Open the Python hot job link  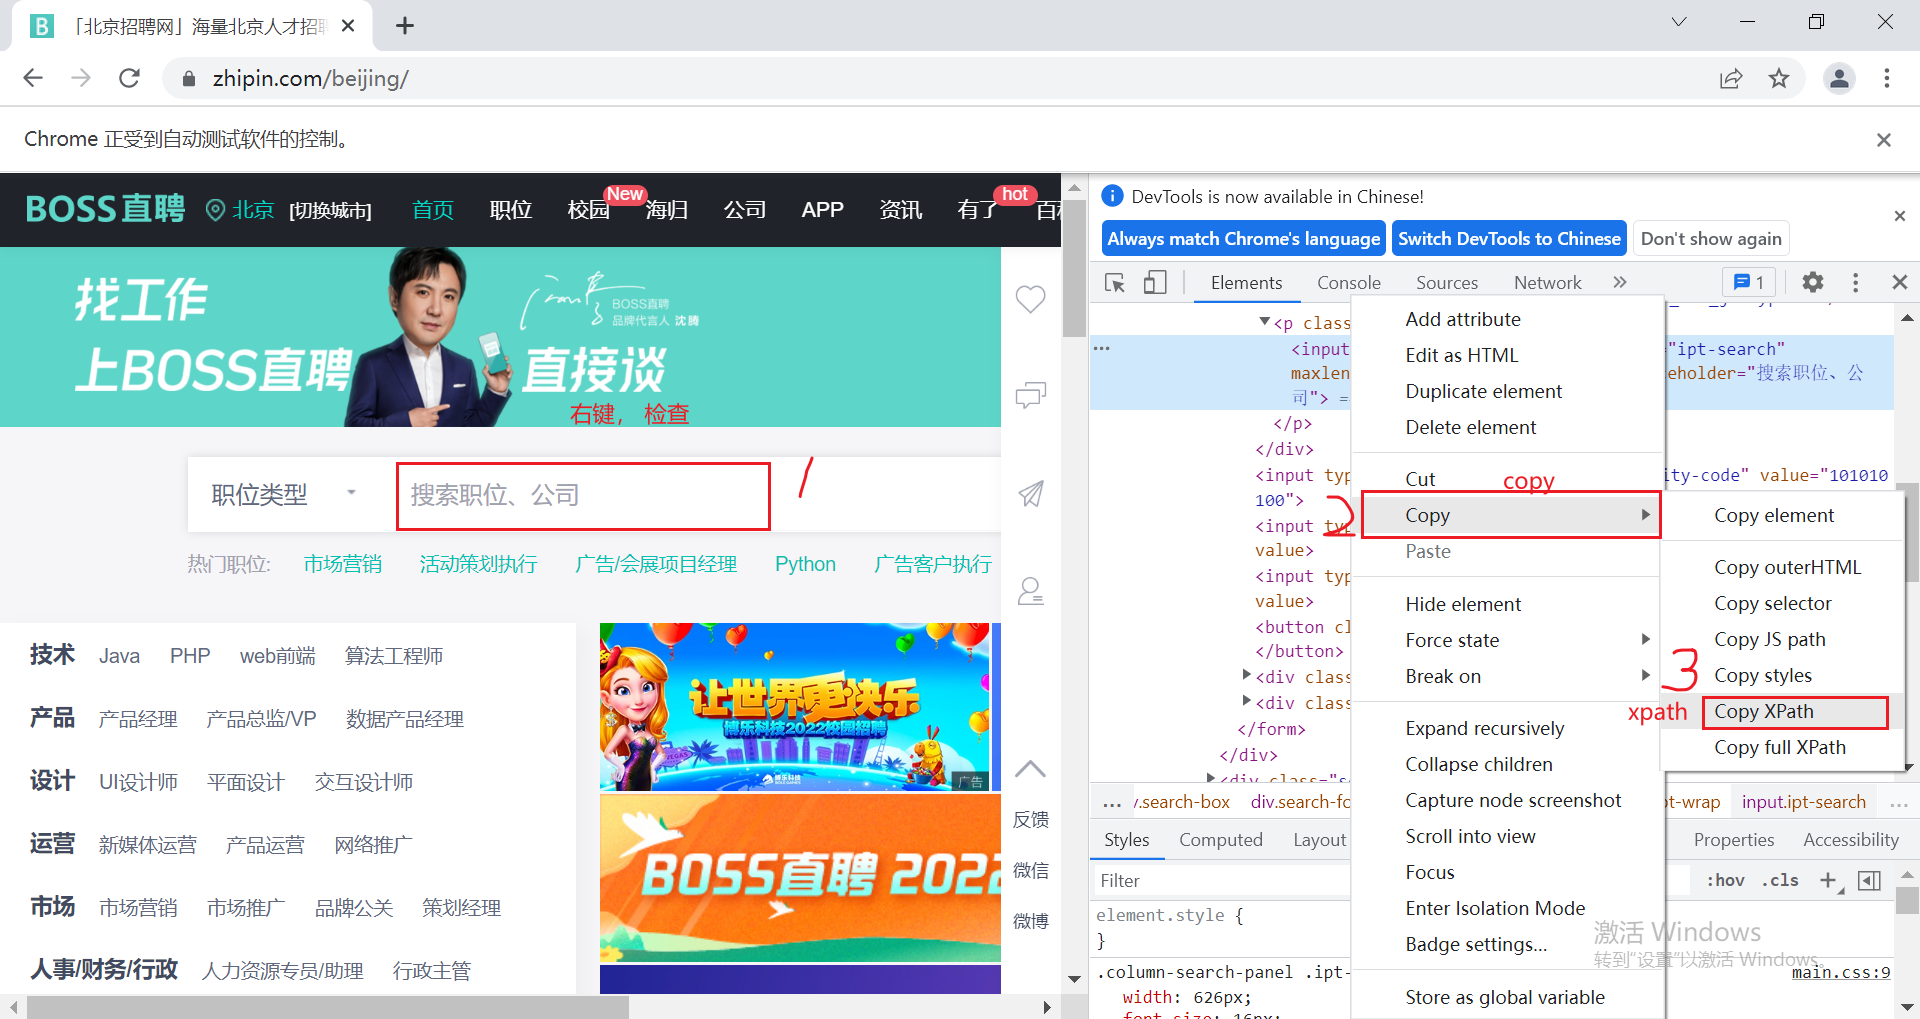pyautogui.click(x=805, y=564)
